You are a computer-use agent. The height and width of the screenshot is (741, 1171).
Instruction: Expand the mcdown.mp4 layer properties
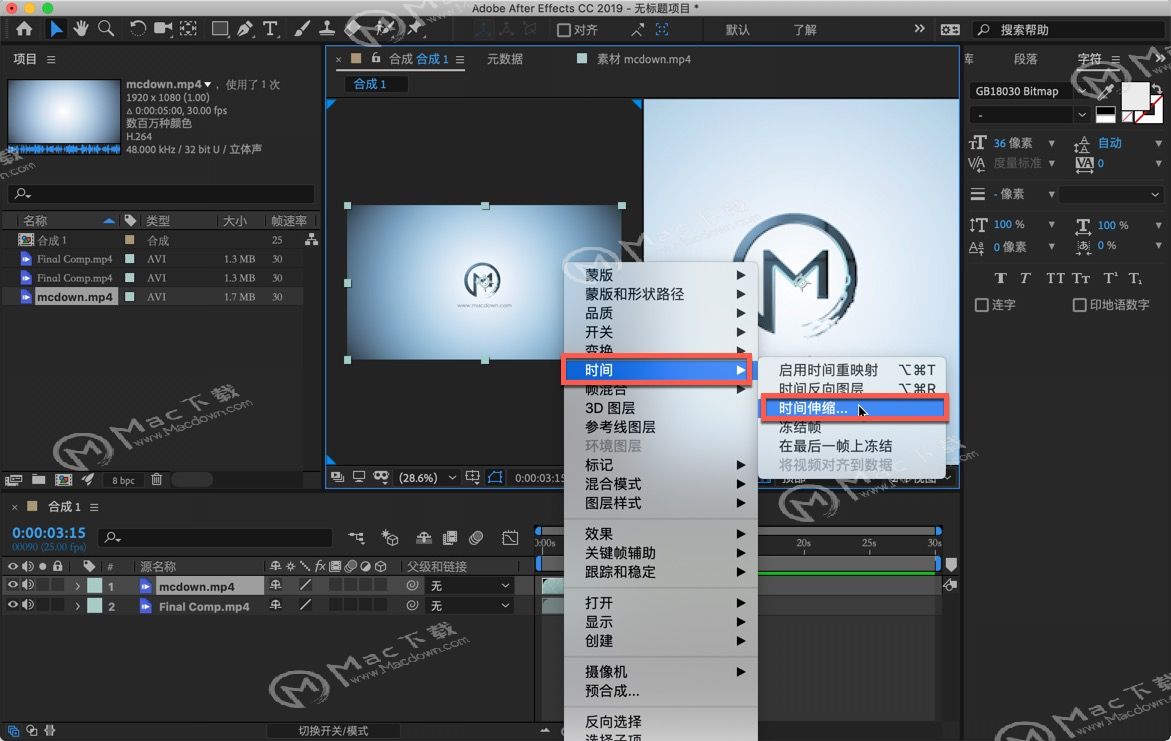point(77,586)
